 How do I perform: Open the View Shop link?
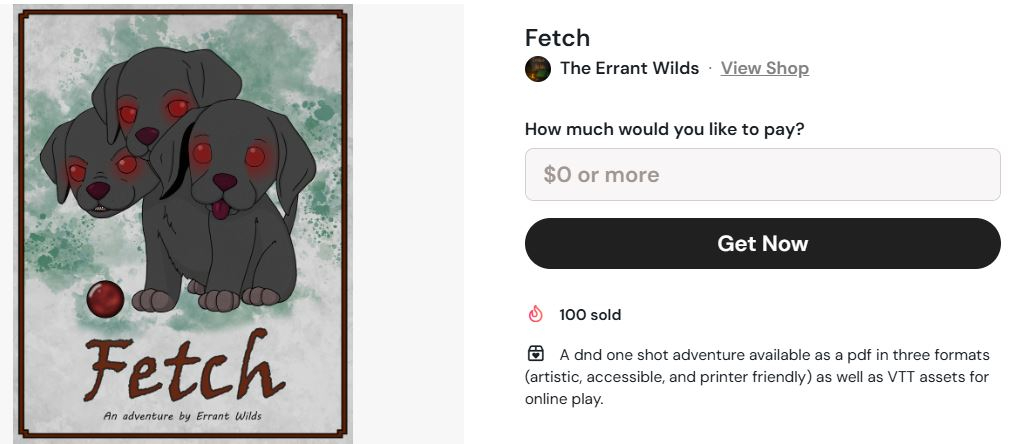[764, 68]
